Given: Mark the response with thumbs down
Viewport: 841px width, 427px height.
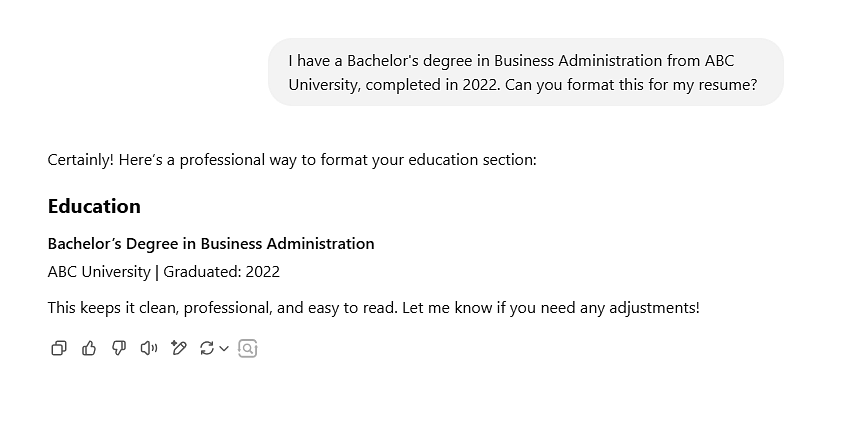Looking at the screenshot, I should coord(119,349).
